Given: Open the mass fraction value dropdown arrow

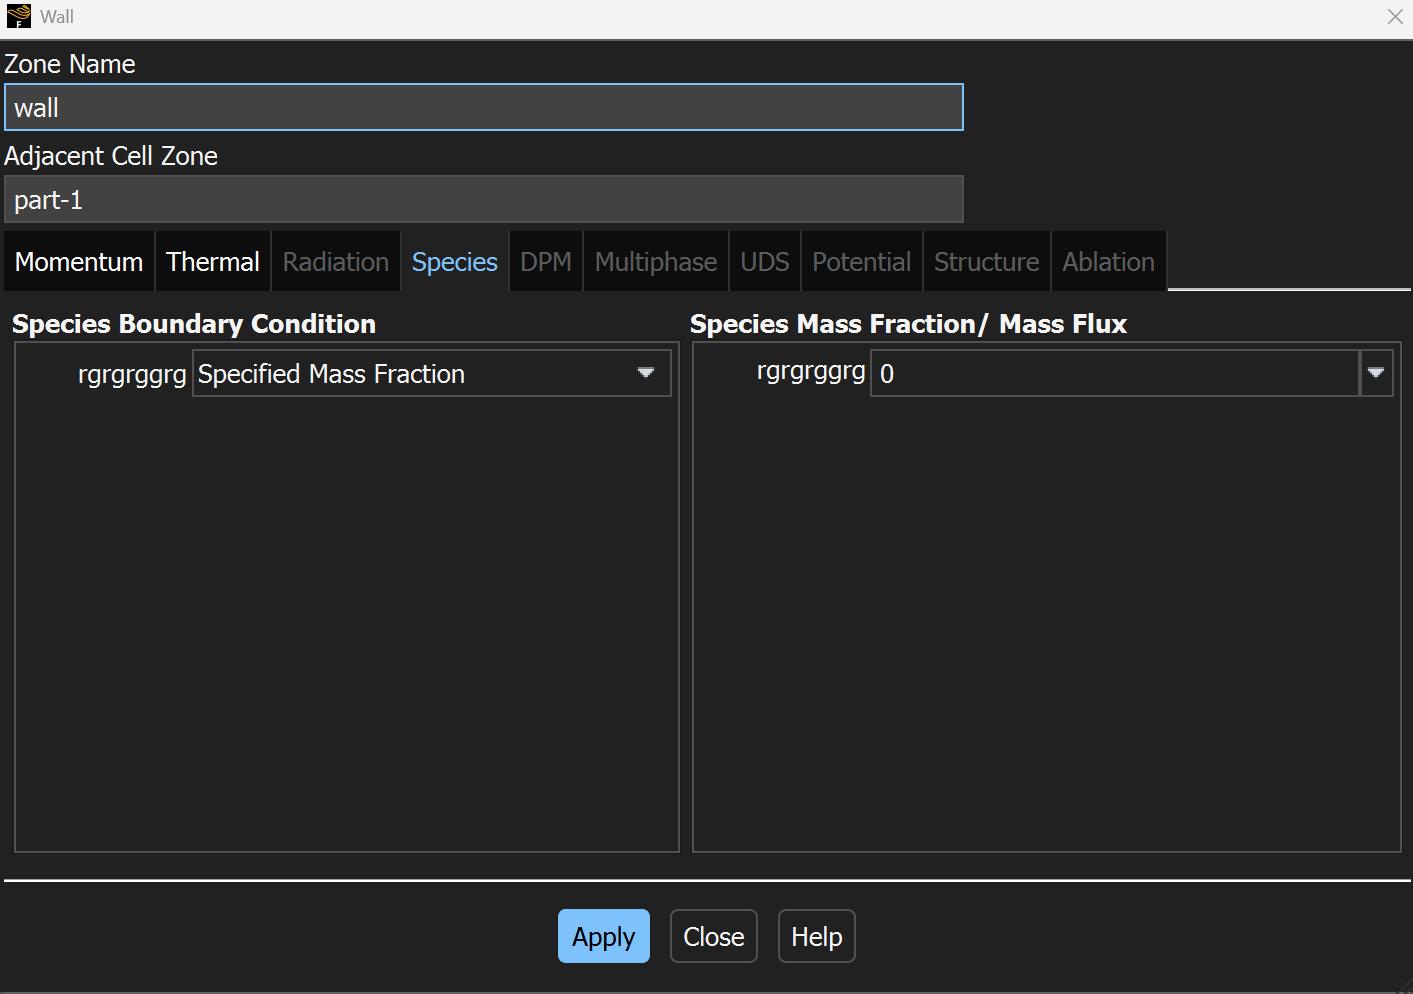Looking at the screenshot, I should [x=1376, y=374].
